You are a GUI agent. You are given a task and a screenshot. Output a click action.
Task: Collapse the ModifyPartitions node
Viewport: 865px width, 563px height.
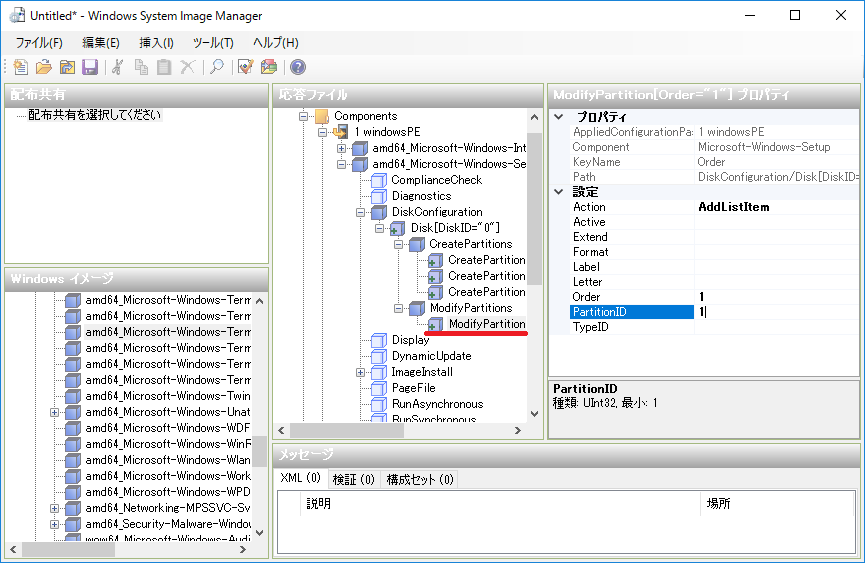click(398, 308)
